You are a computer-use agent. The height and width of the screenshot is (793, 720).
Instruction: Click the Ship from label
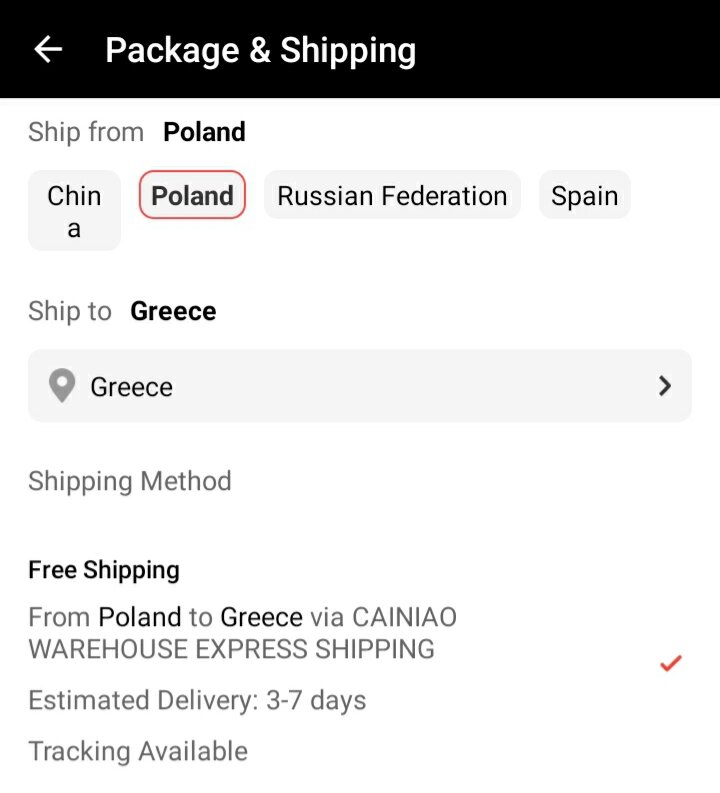tap(86, 132)
